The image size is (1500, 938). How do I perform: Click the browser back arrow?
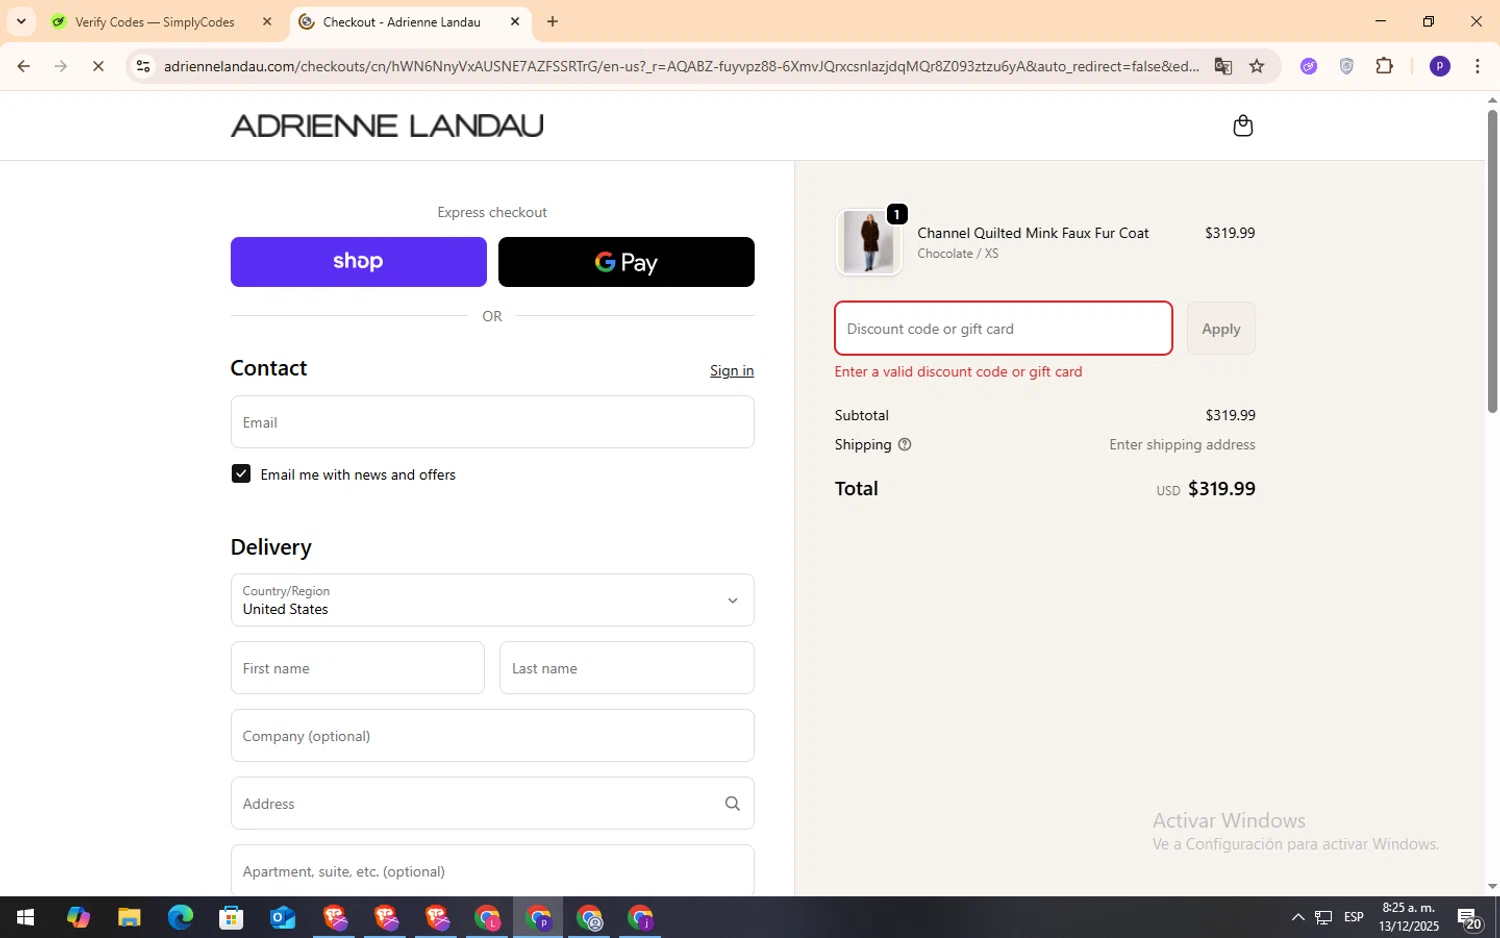(x=23, y=66)
